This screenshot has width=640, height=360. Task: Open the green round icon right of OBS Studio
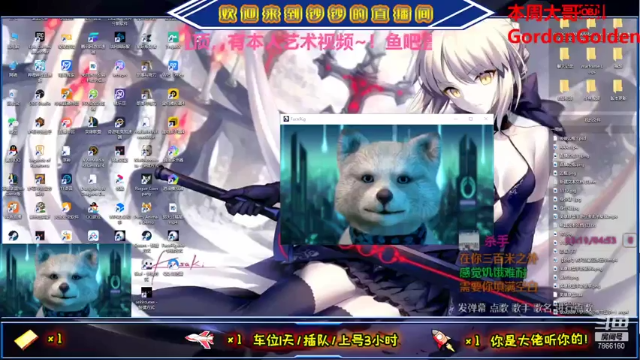pos(93,95)
